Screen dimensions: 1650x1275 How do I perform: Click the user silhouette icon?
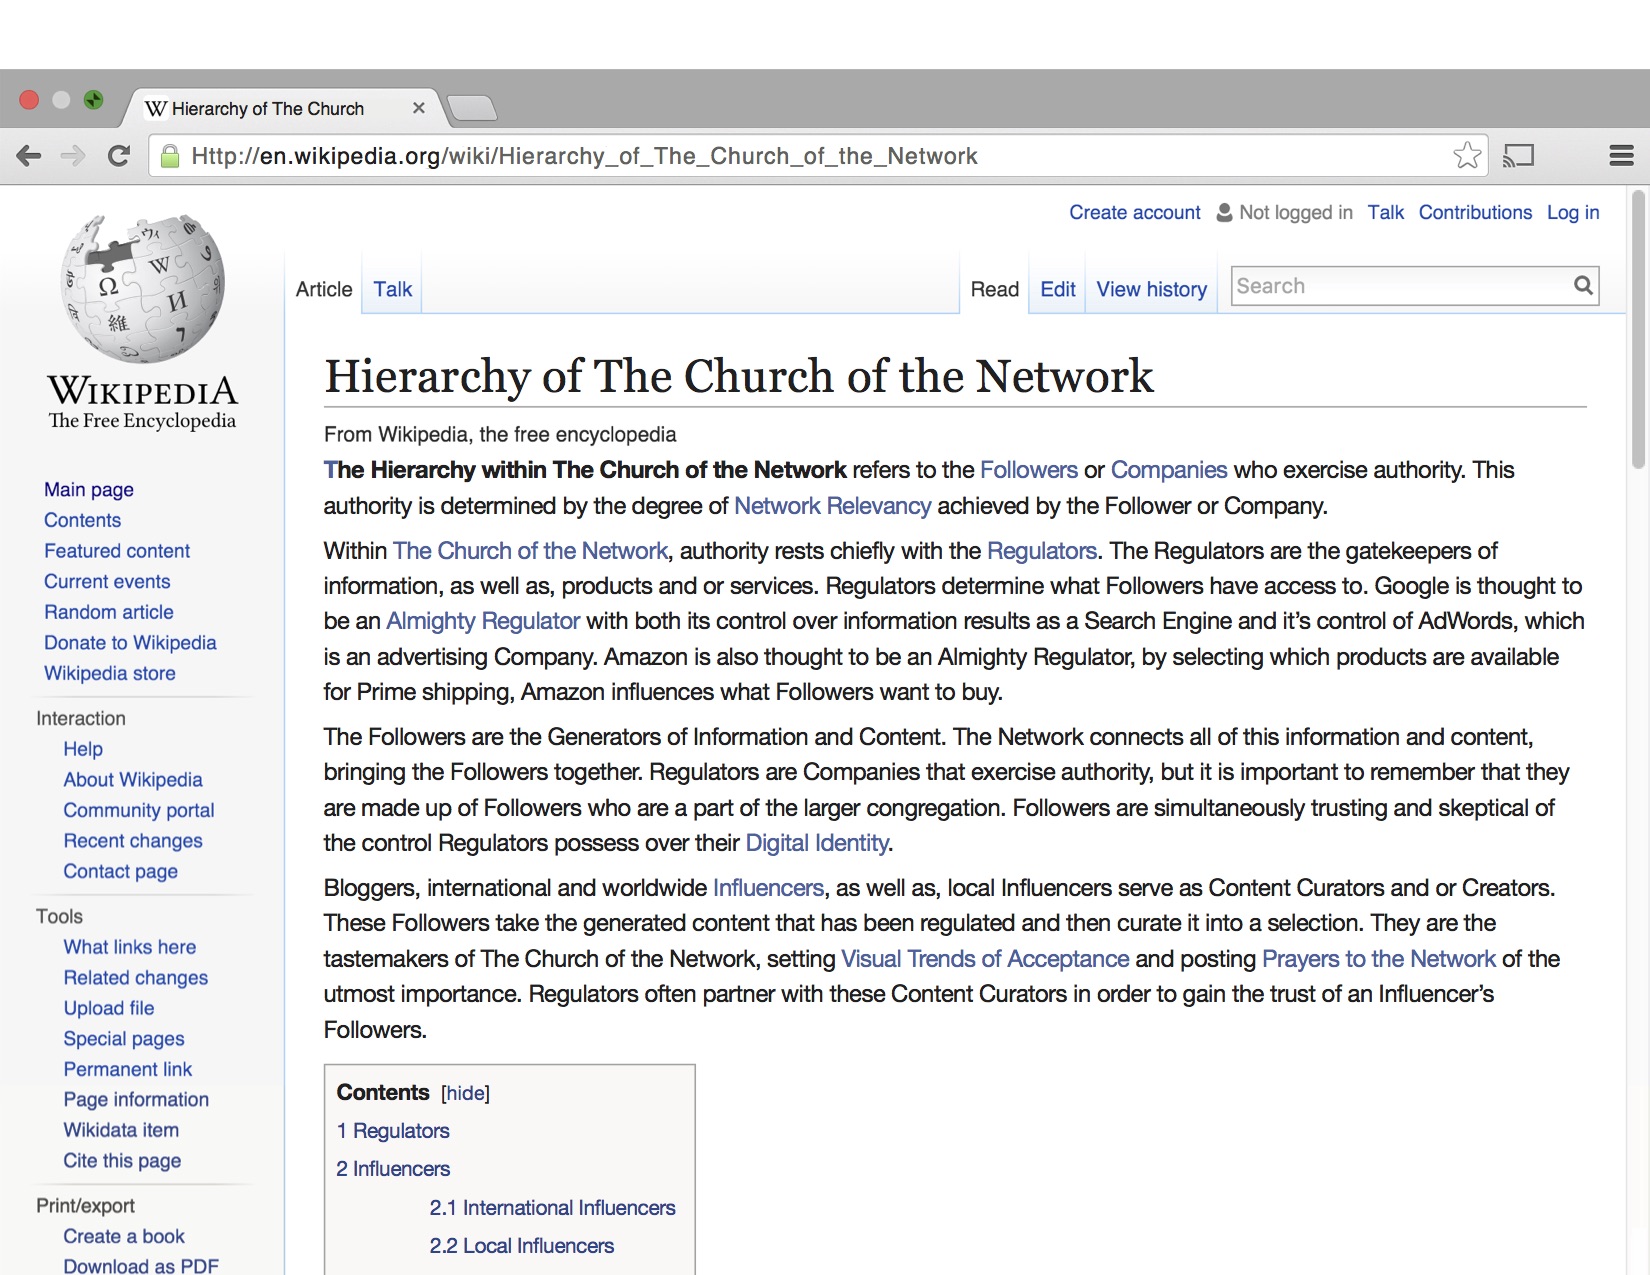coord(1224,213)
